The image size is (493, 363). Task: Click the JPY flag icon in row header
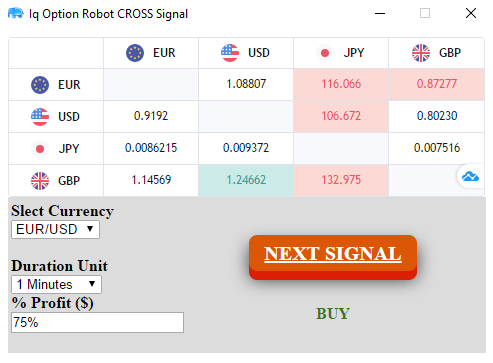40,149
